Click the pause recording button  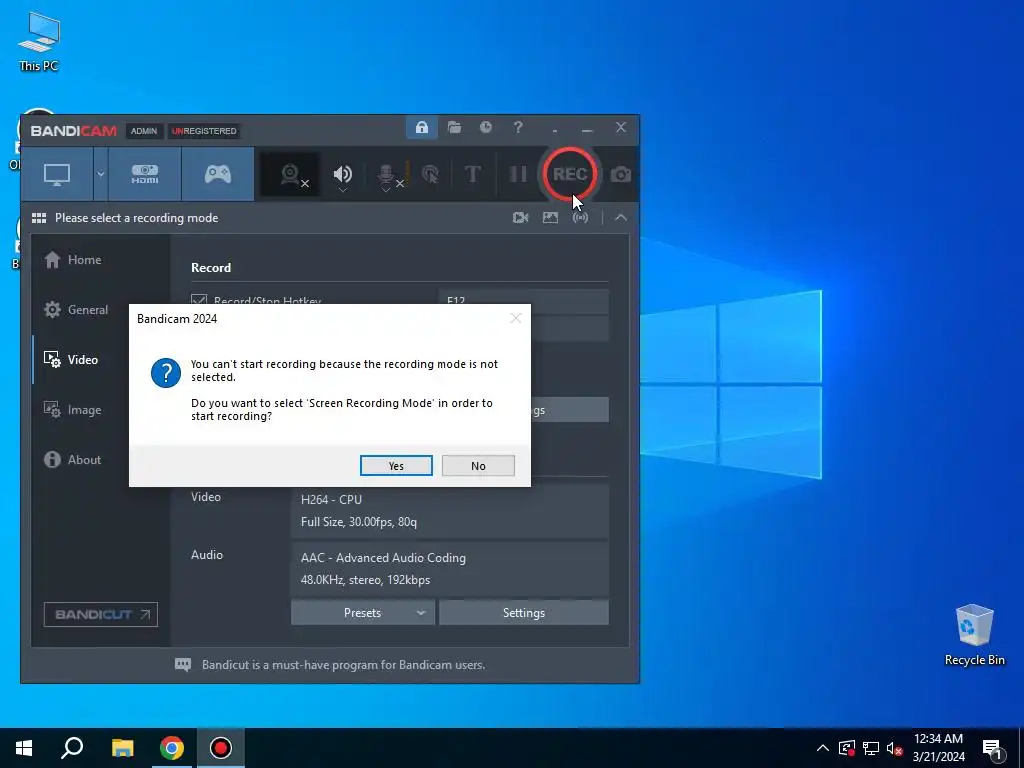(x=518, y=174)
